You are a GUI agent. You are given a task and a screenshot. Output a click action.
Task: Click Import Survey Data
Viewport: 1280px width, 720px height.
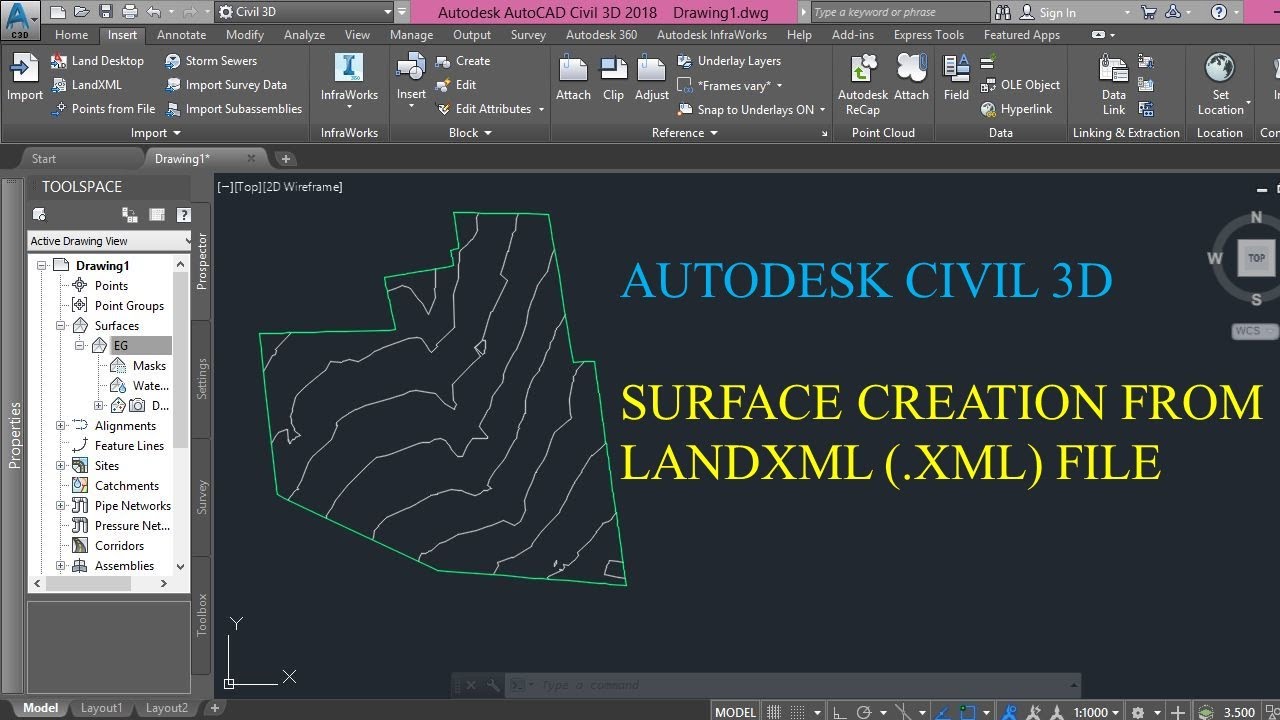click(226, 85)
